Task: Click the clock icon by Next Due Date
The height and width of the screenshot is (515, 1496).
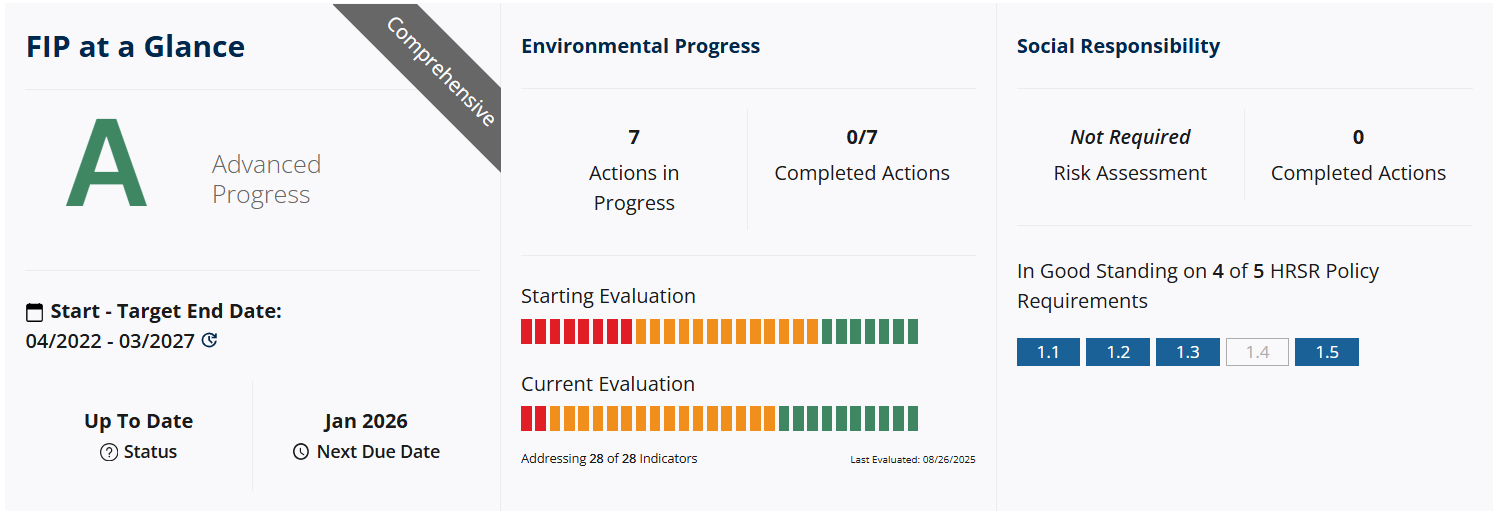Action: coord(301,452)
